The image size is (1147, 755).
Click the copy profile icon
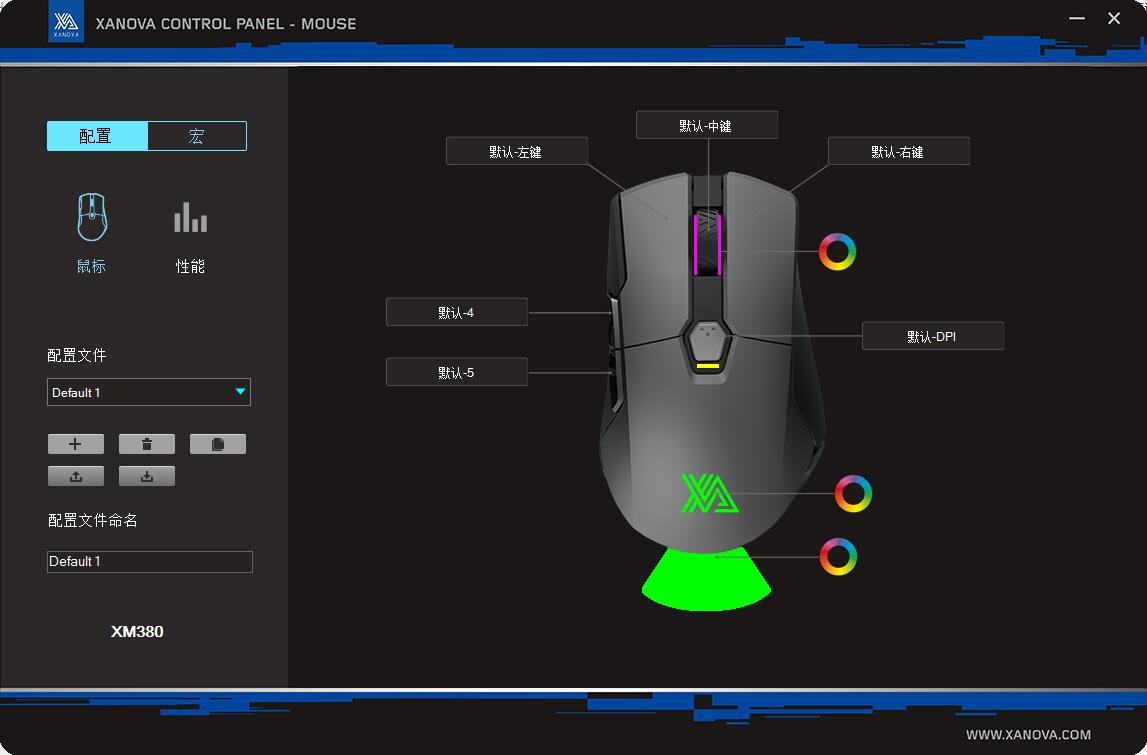click(x=218, y=444)
